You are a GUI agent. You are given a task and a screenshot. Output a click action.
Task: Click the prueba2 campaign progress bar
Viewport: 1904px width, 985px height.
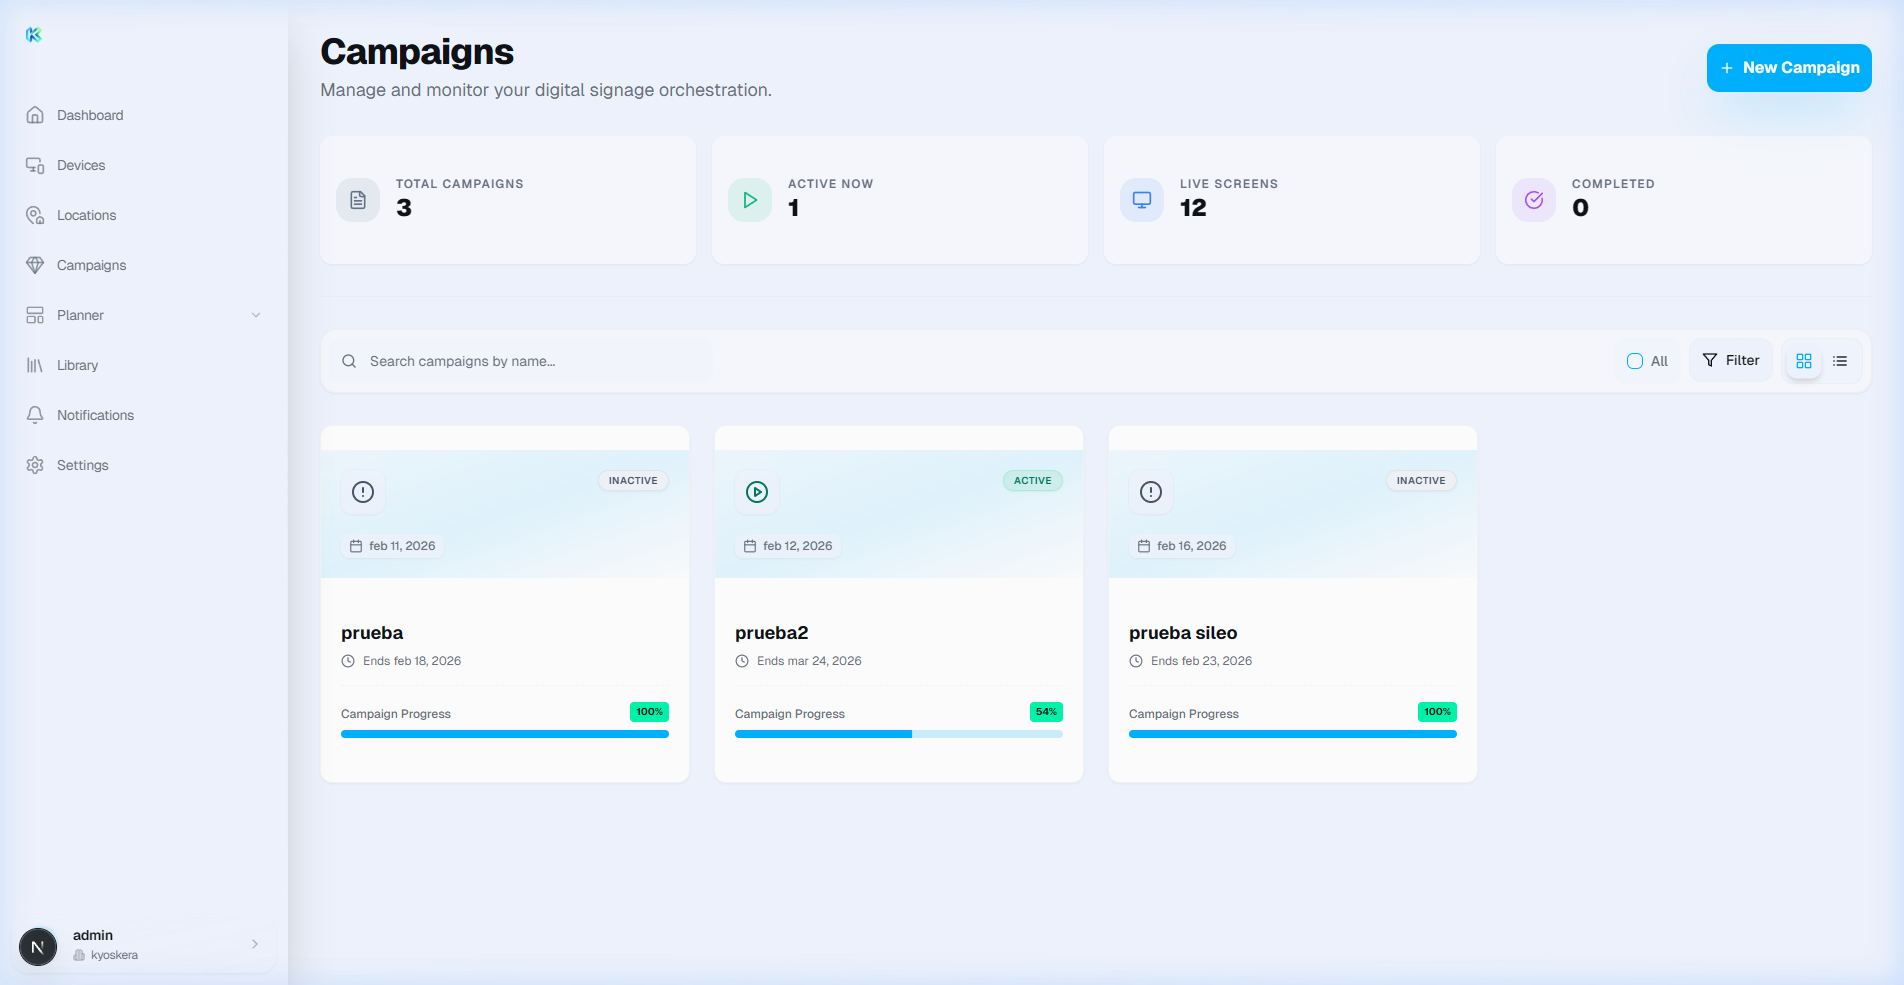(x=898, y=734)
